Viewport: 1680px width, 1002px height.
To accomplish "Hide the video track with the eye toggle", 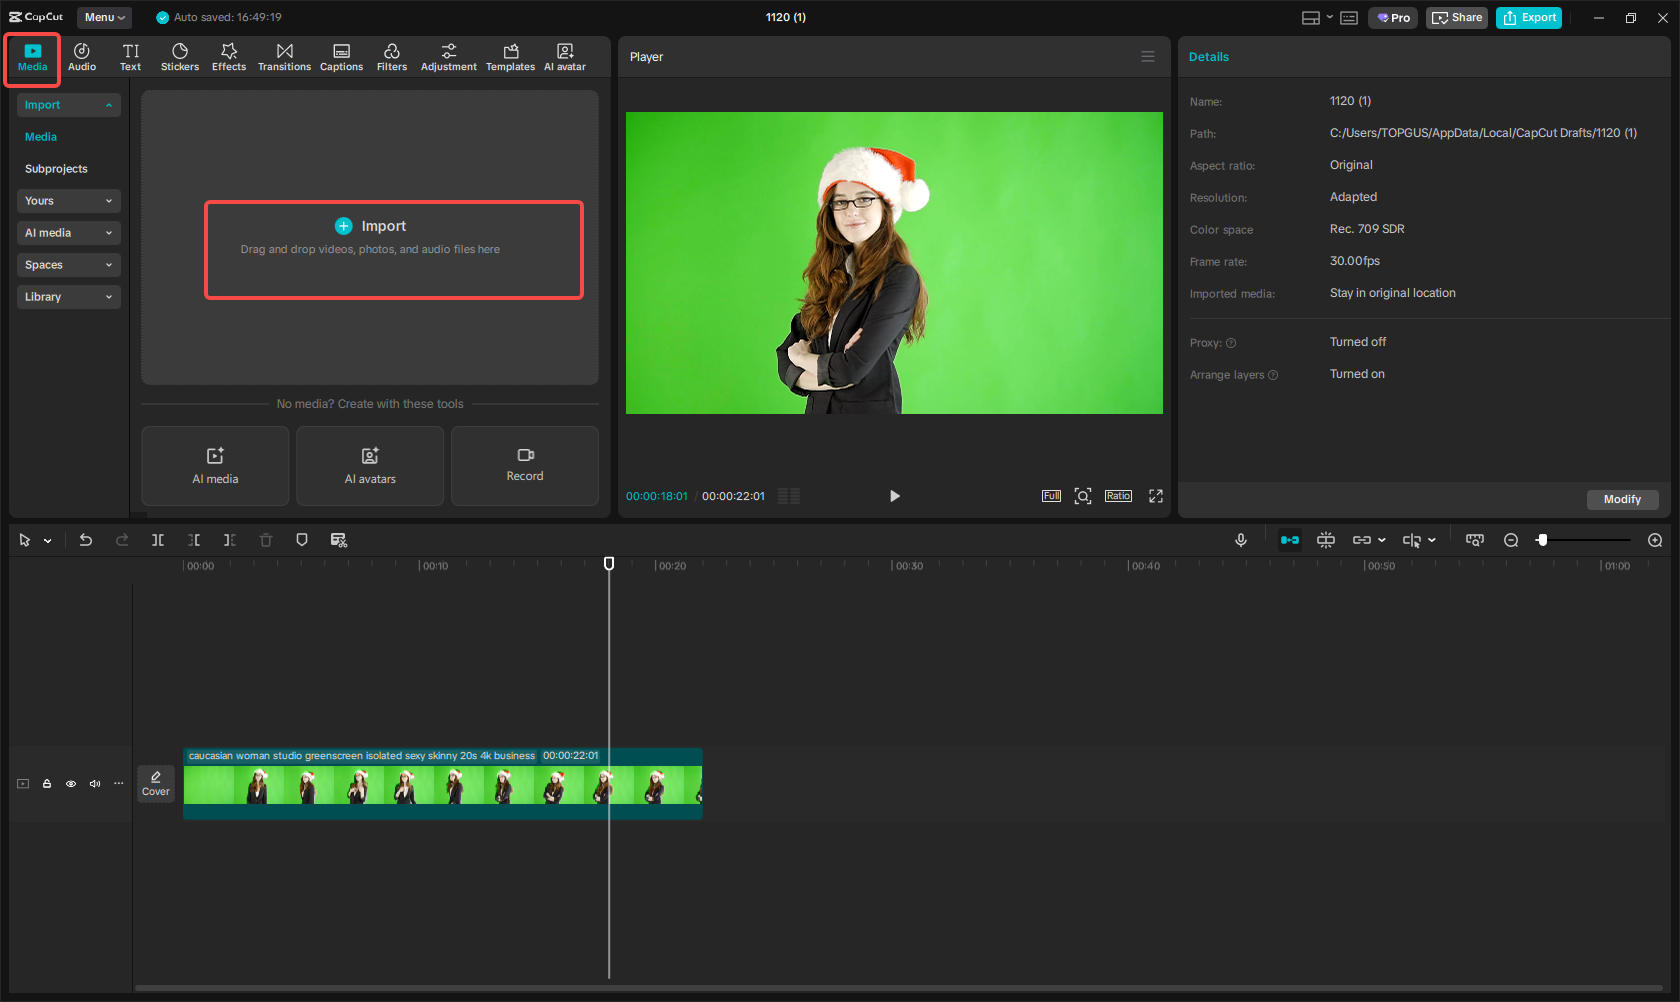I will (70, 784).
